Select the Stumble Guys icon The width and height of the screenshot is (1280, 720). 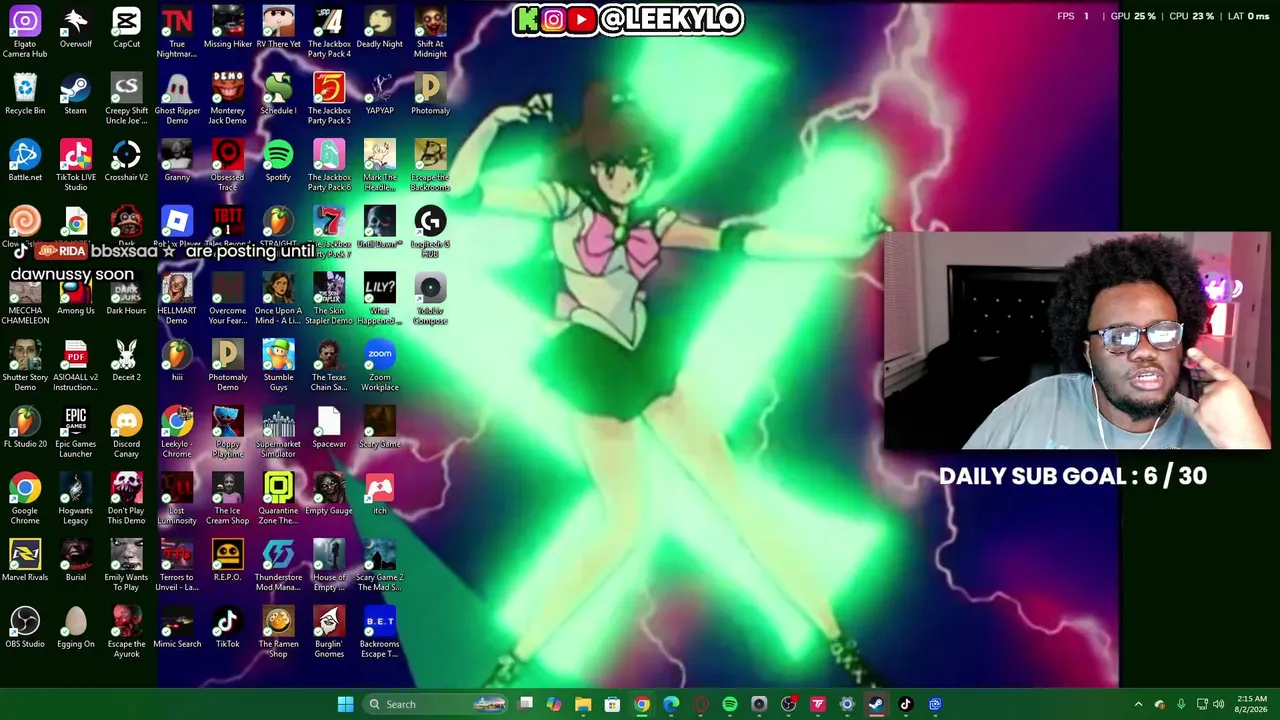click(278, 366)
